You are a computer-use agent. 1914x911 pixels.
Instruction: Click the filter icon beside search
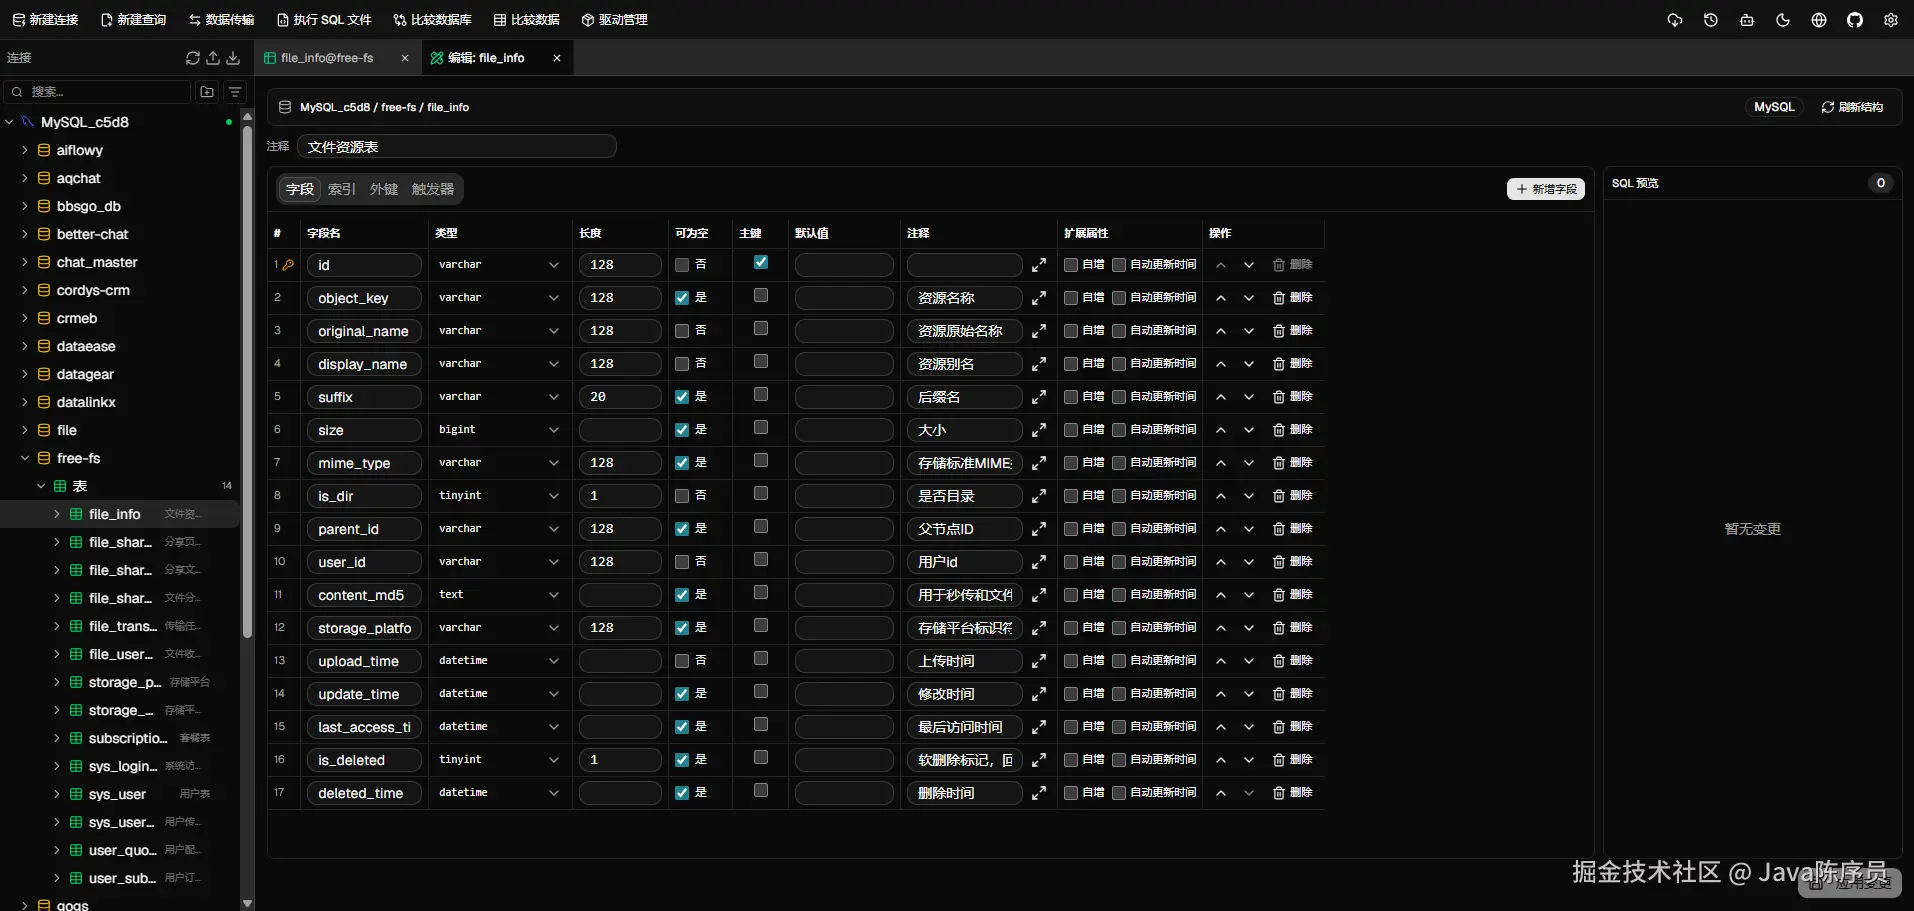click(x=235, y=92)
